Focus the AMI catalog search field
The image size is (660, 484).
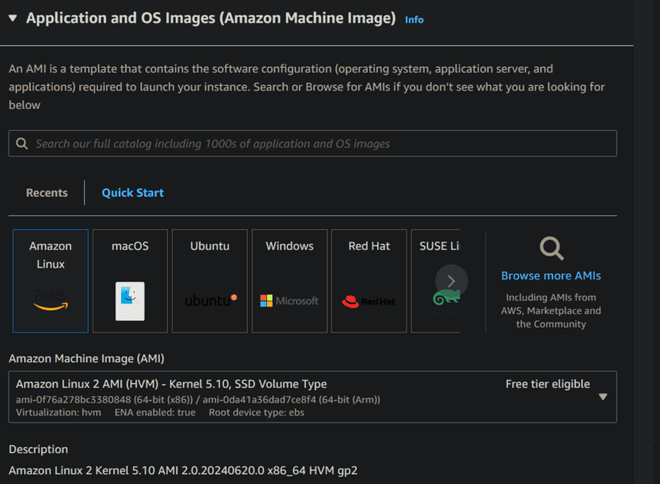point(320,144)
